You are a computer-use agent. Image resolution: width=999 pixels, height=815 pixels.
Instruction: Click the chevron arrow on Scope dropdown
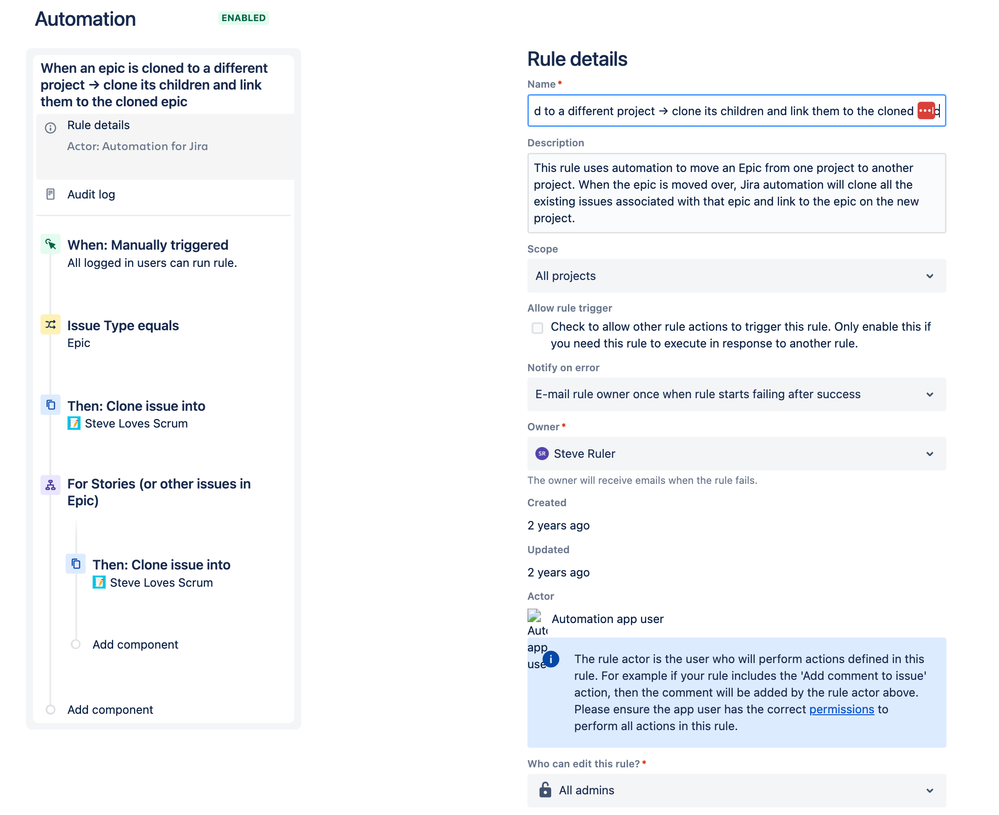pyautogui.click(x=930, y=276)
